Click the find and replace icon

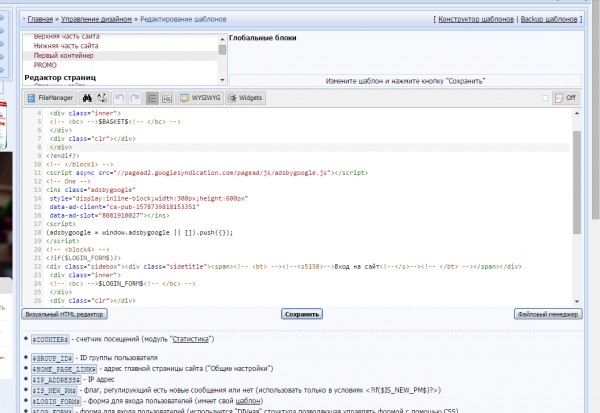tap(102, 98)
